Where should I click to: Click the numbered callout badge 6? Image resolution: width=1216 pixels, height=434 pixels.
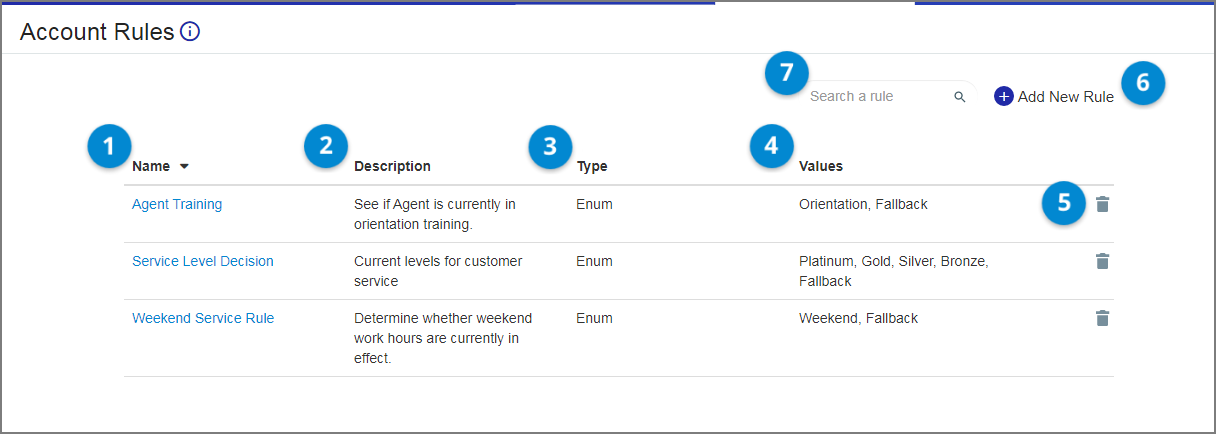[x=1143, y=84]
